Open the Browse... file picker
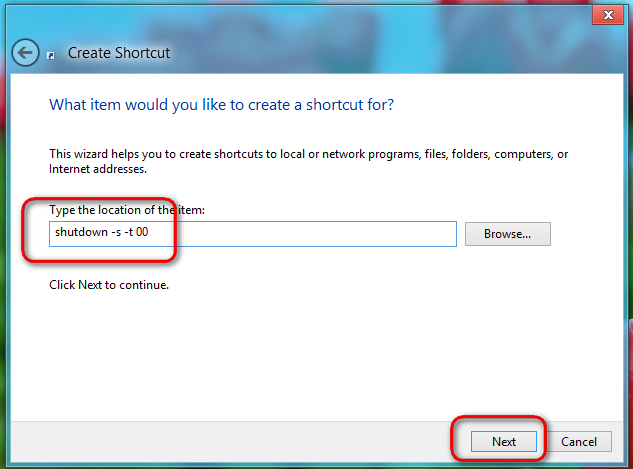This screenshot has width=633, height=469. 507,234
